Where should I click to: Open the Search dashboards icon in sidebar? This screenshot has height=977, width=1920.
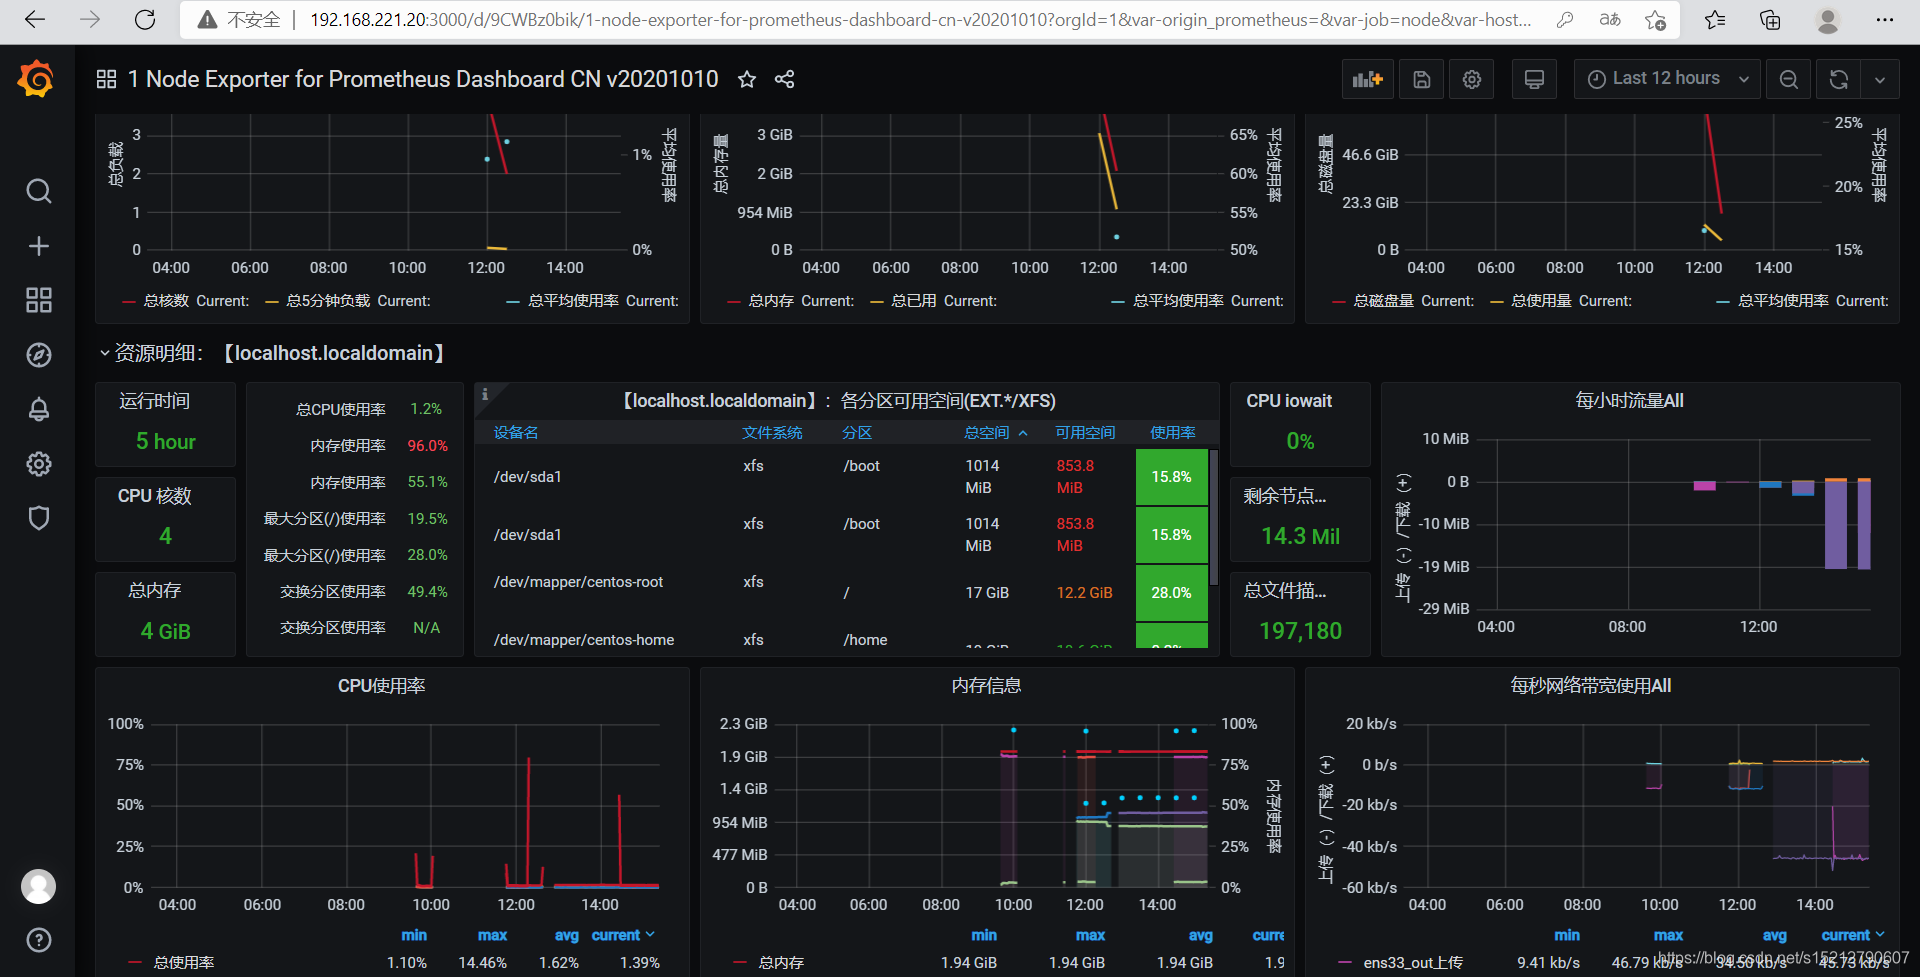39,191
